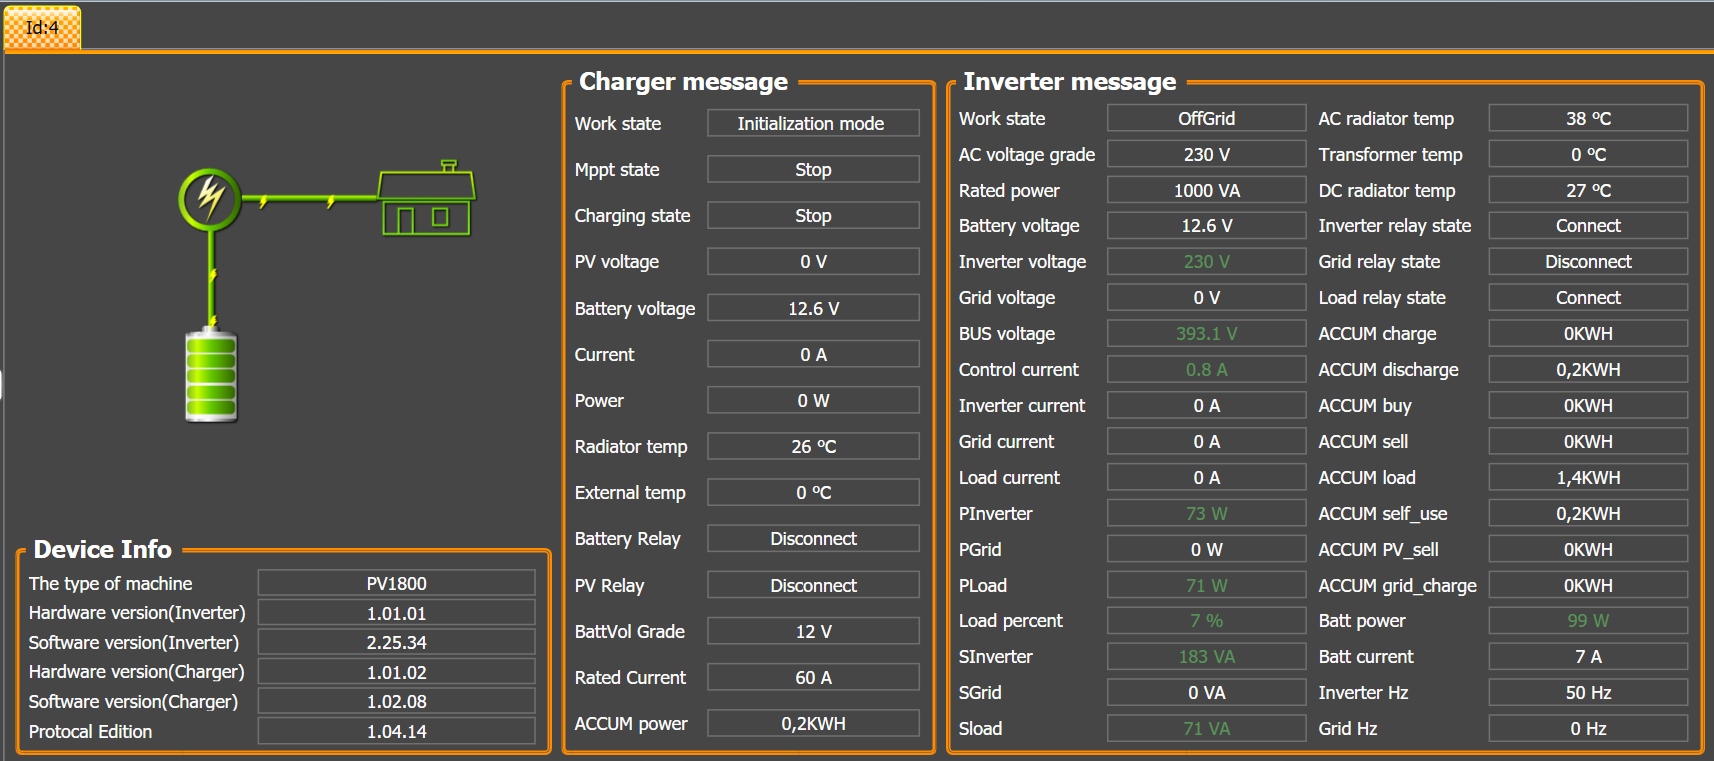The image size is (1714, 761).
Task: Click the green battery icon
Action: coord(211,376)
